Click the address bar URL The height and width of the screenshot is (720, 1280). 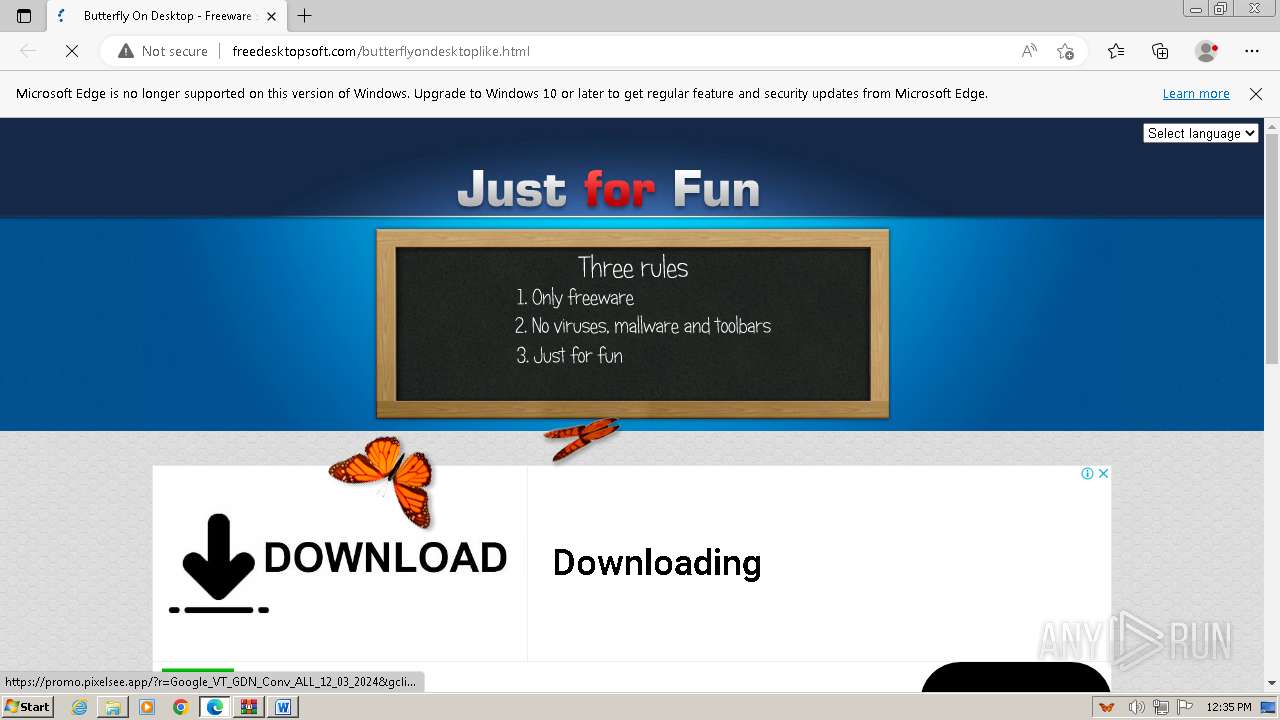381,51
